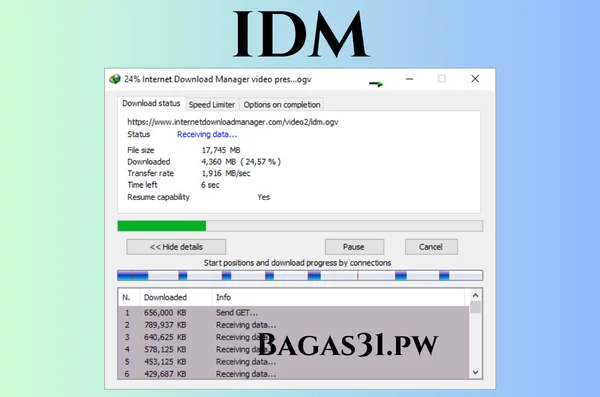Click the download URL text
This screenshot has width=600, height=397.
233,122
